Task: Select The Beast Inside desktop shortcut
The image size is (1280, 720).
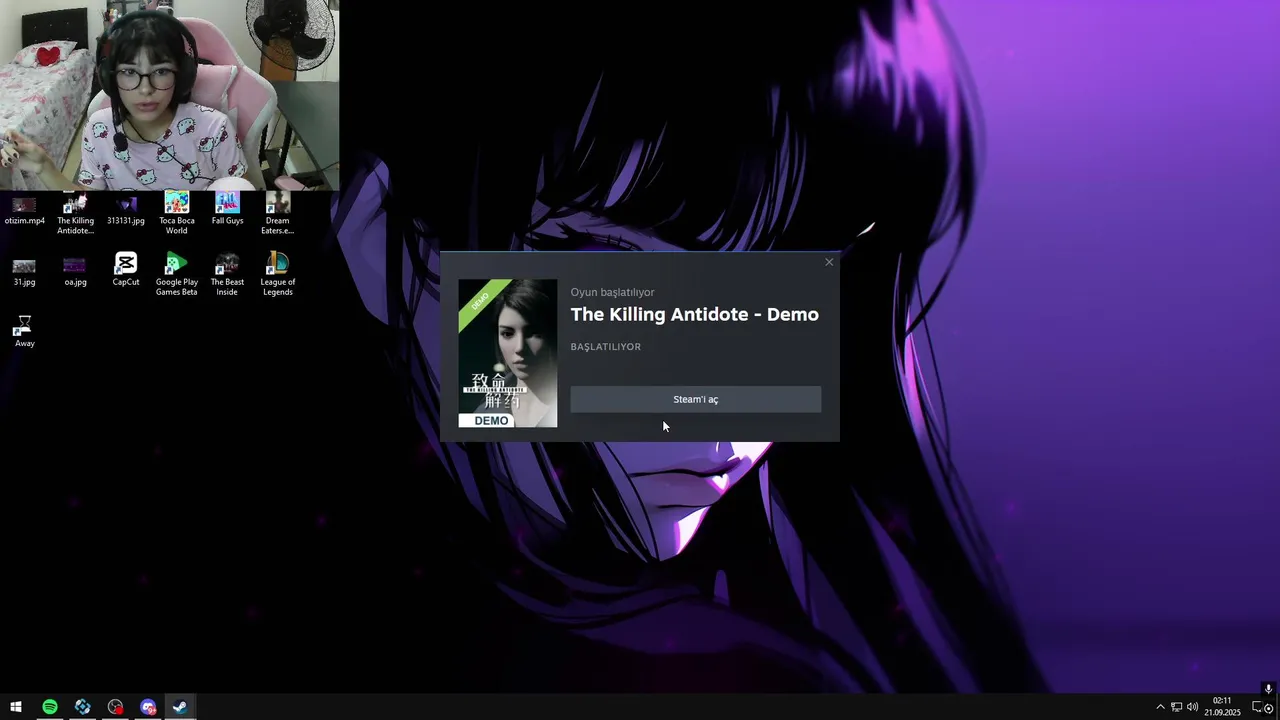Action: tap(227, 275)
